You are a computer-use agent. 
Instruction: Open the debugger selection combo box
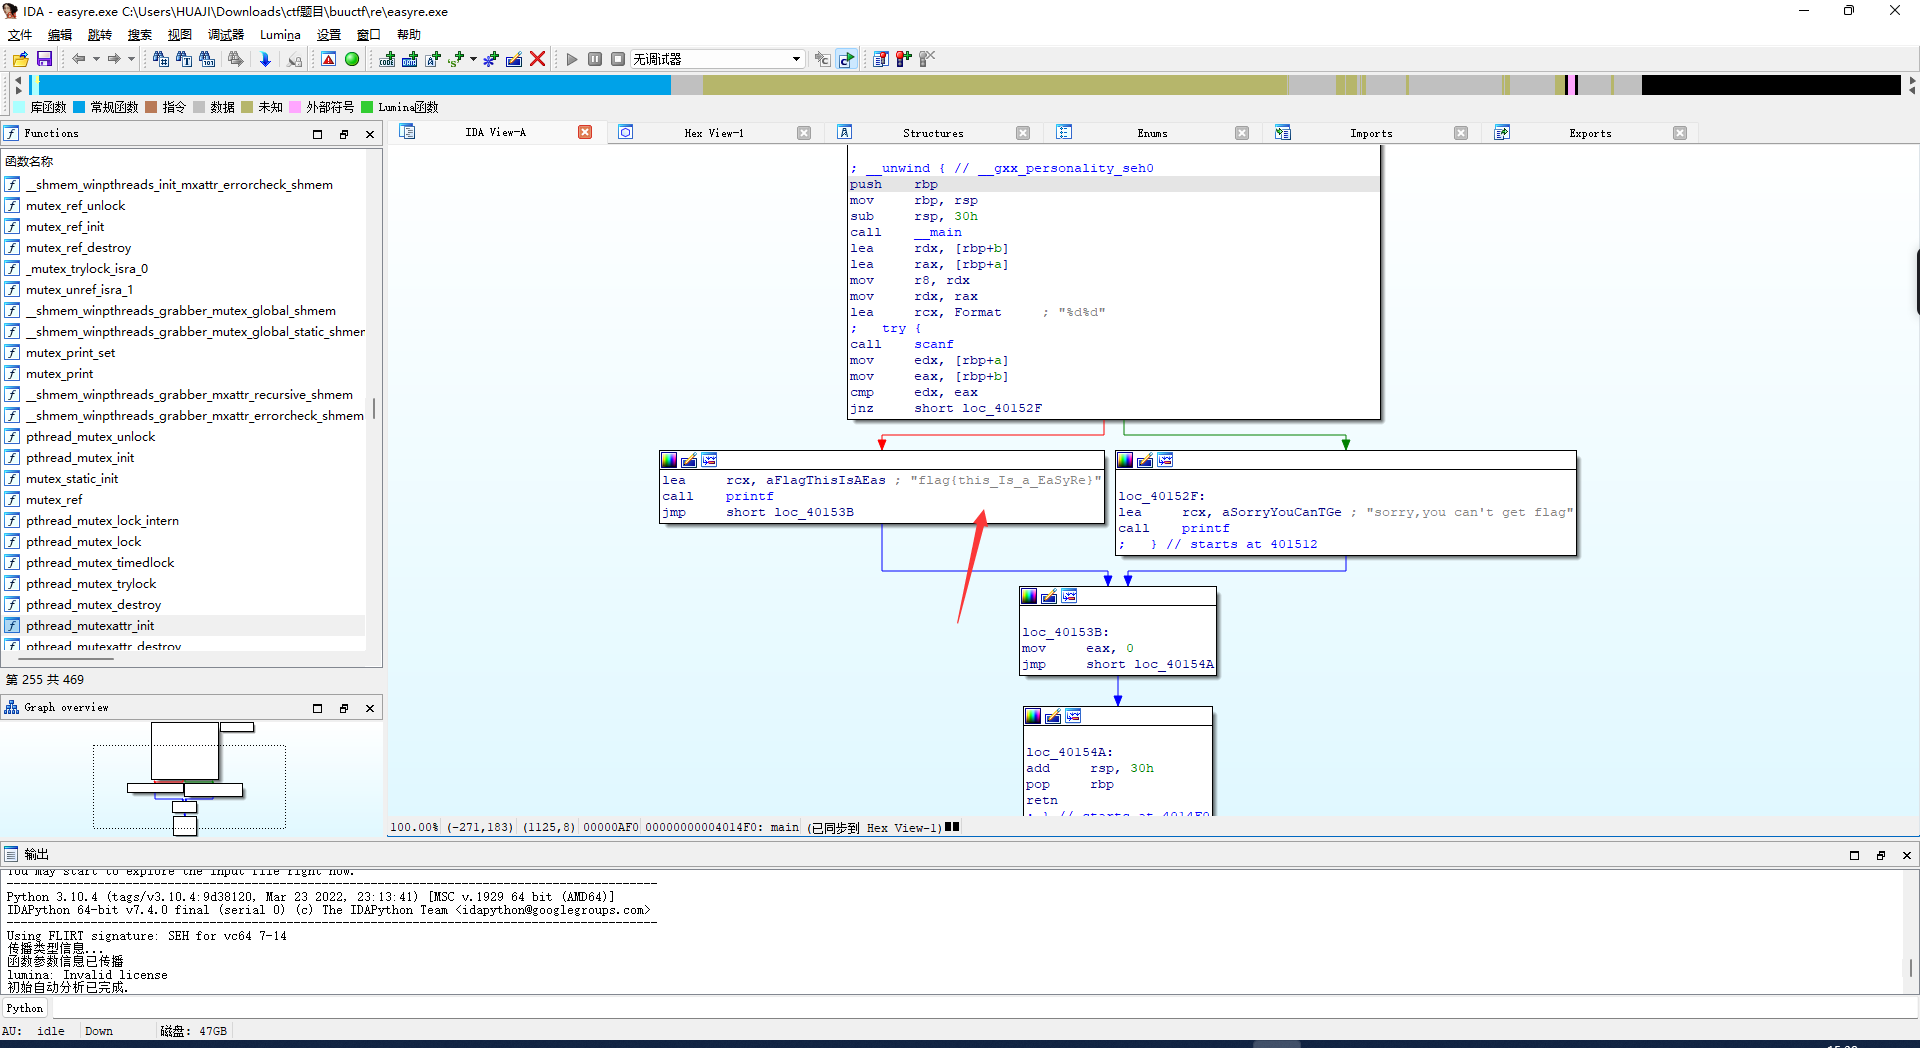pyautogui.click(x=717, y=59)
